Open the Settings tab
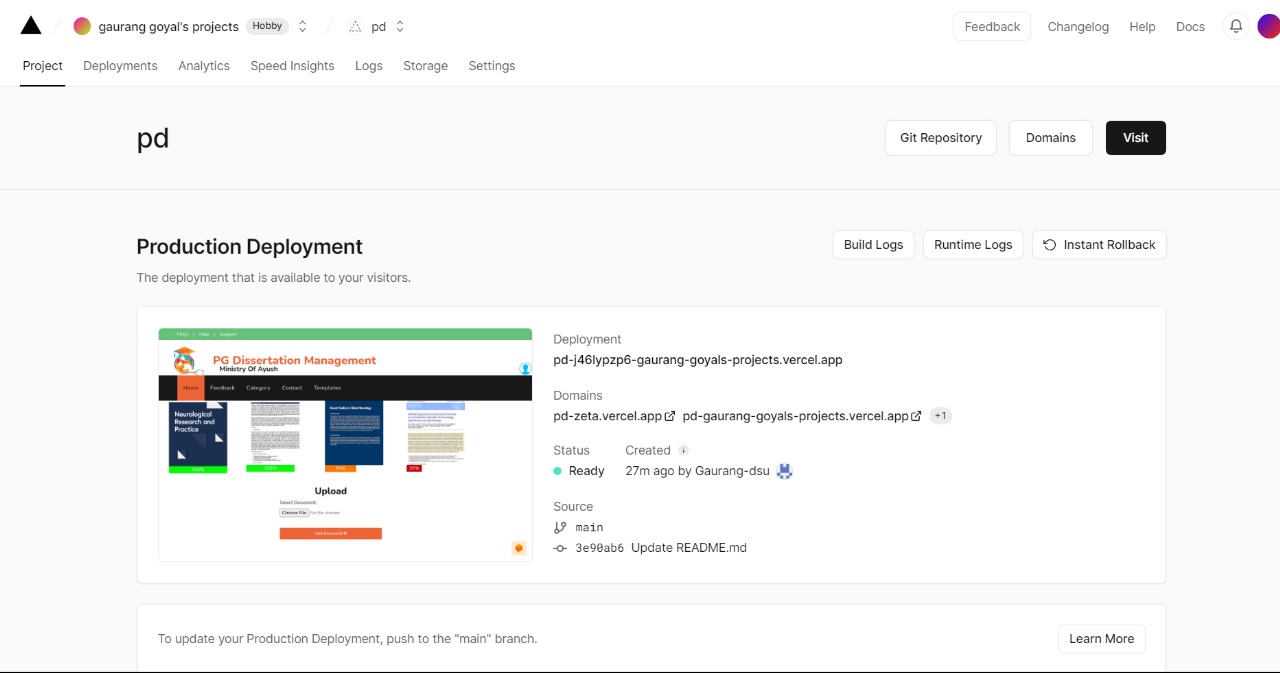Screen dimensions: 1280x673 491,65
